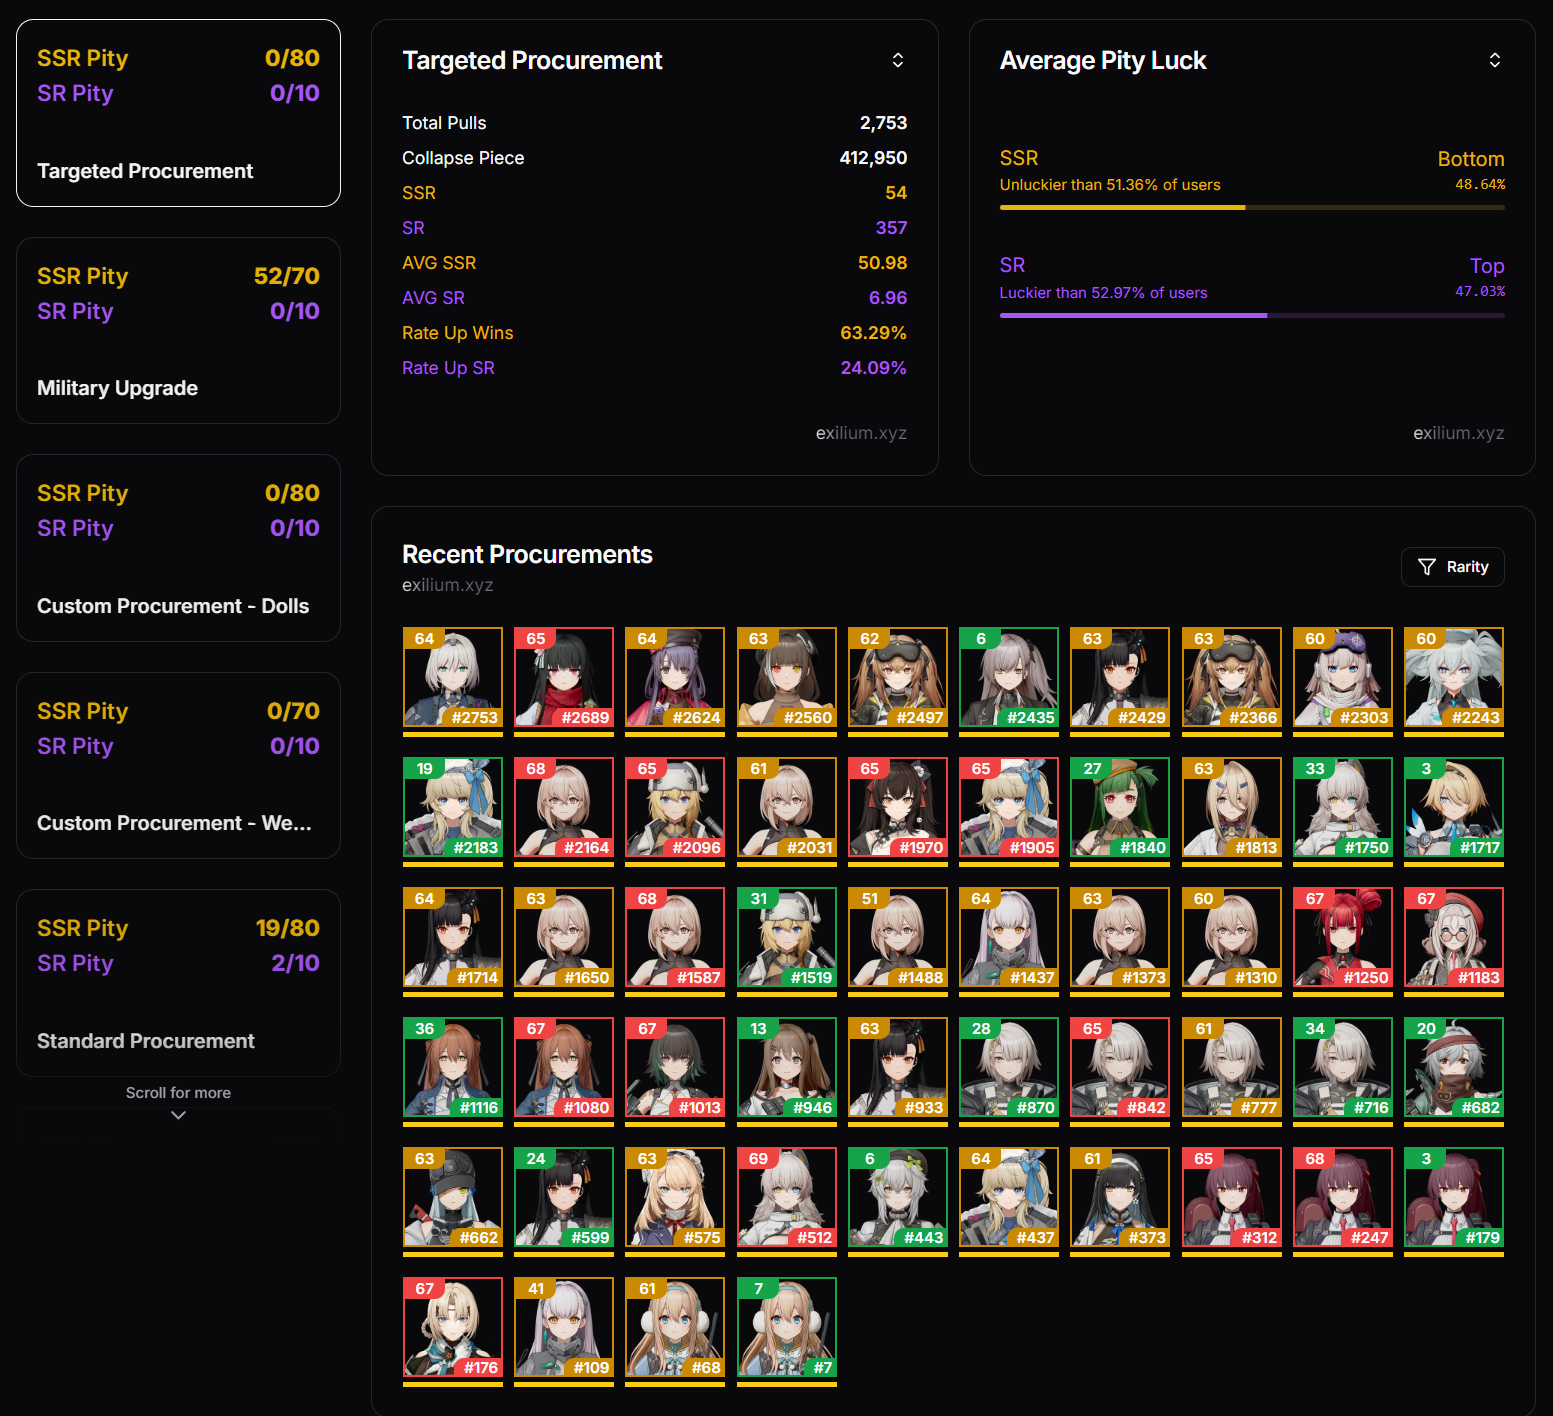Click the Collapse Piece value 412,950

point(873,158)
